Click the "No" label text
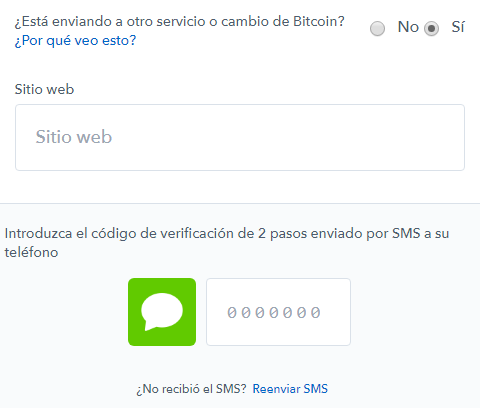Screen dimensions: 480x408 coord(408,27)
